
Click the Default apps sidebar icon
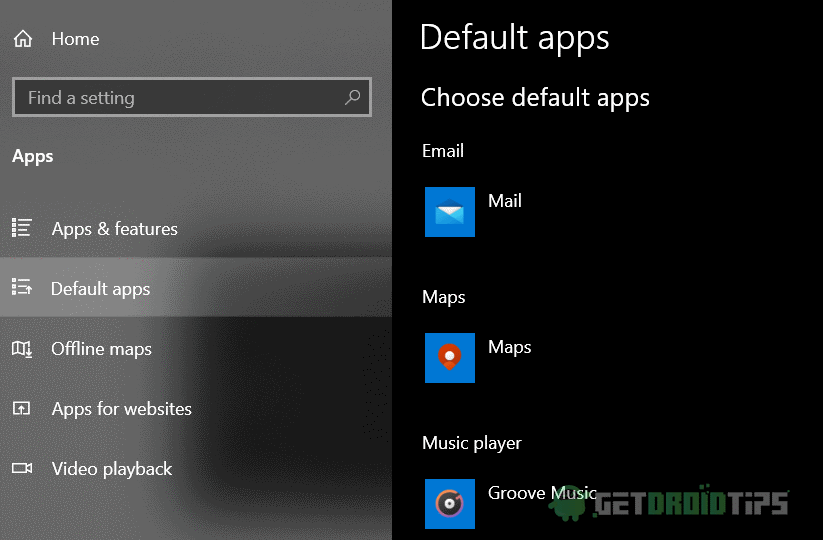[22, 287]
